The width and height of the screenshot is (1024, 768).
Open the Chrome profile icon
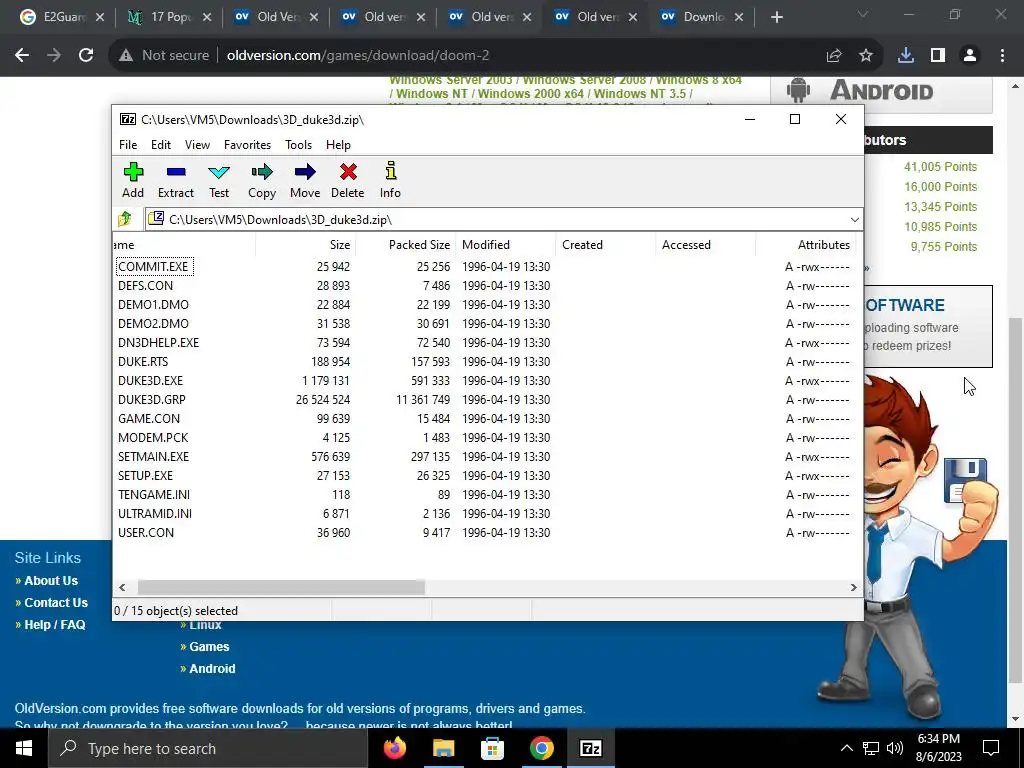[x=970, y=56]
